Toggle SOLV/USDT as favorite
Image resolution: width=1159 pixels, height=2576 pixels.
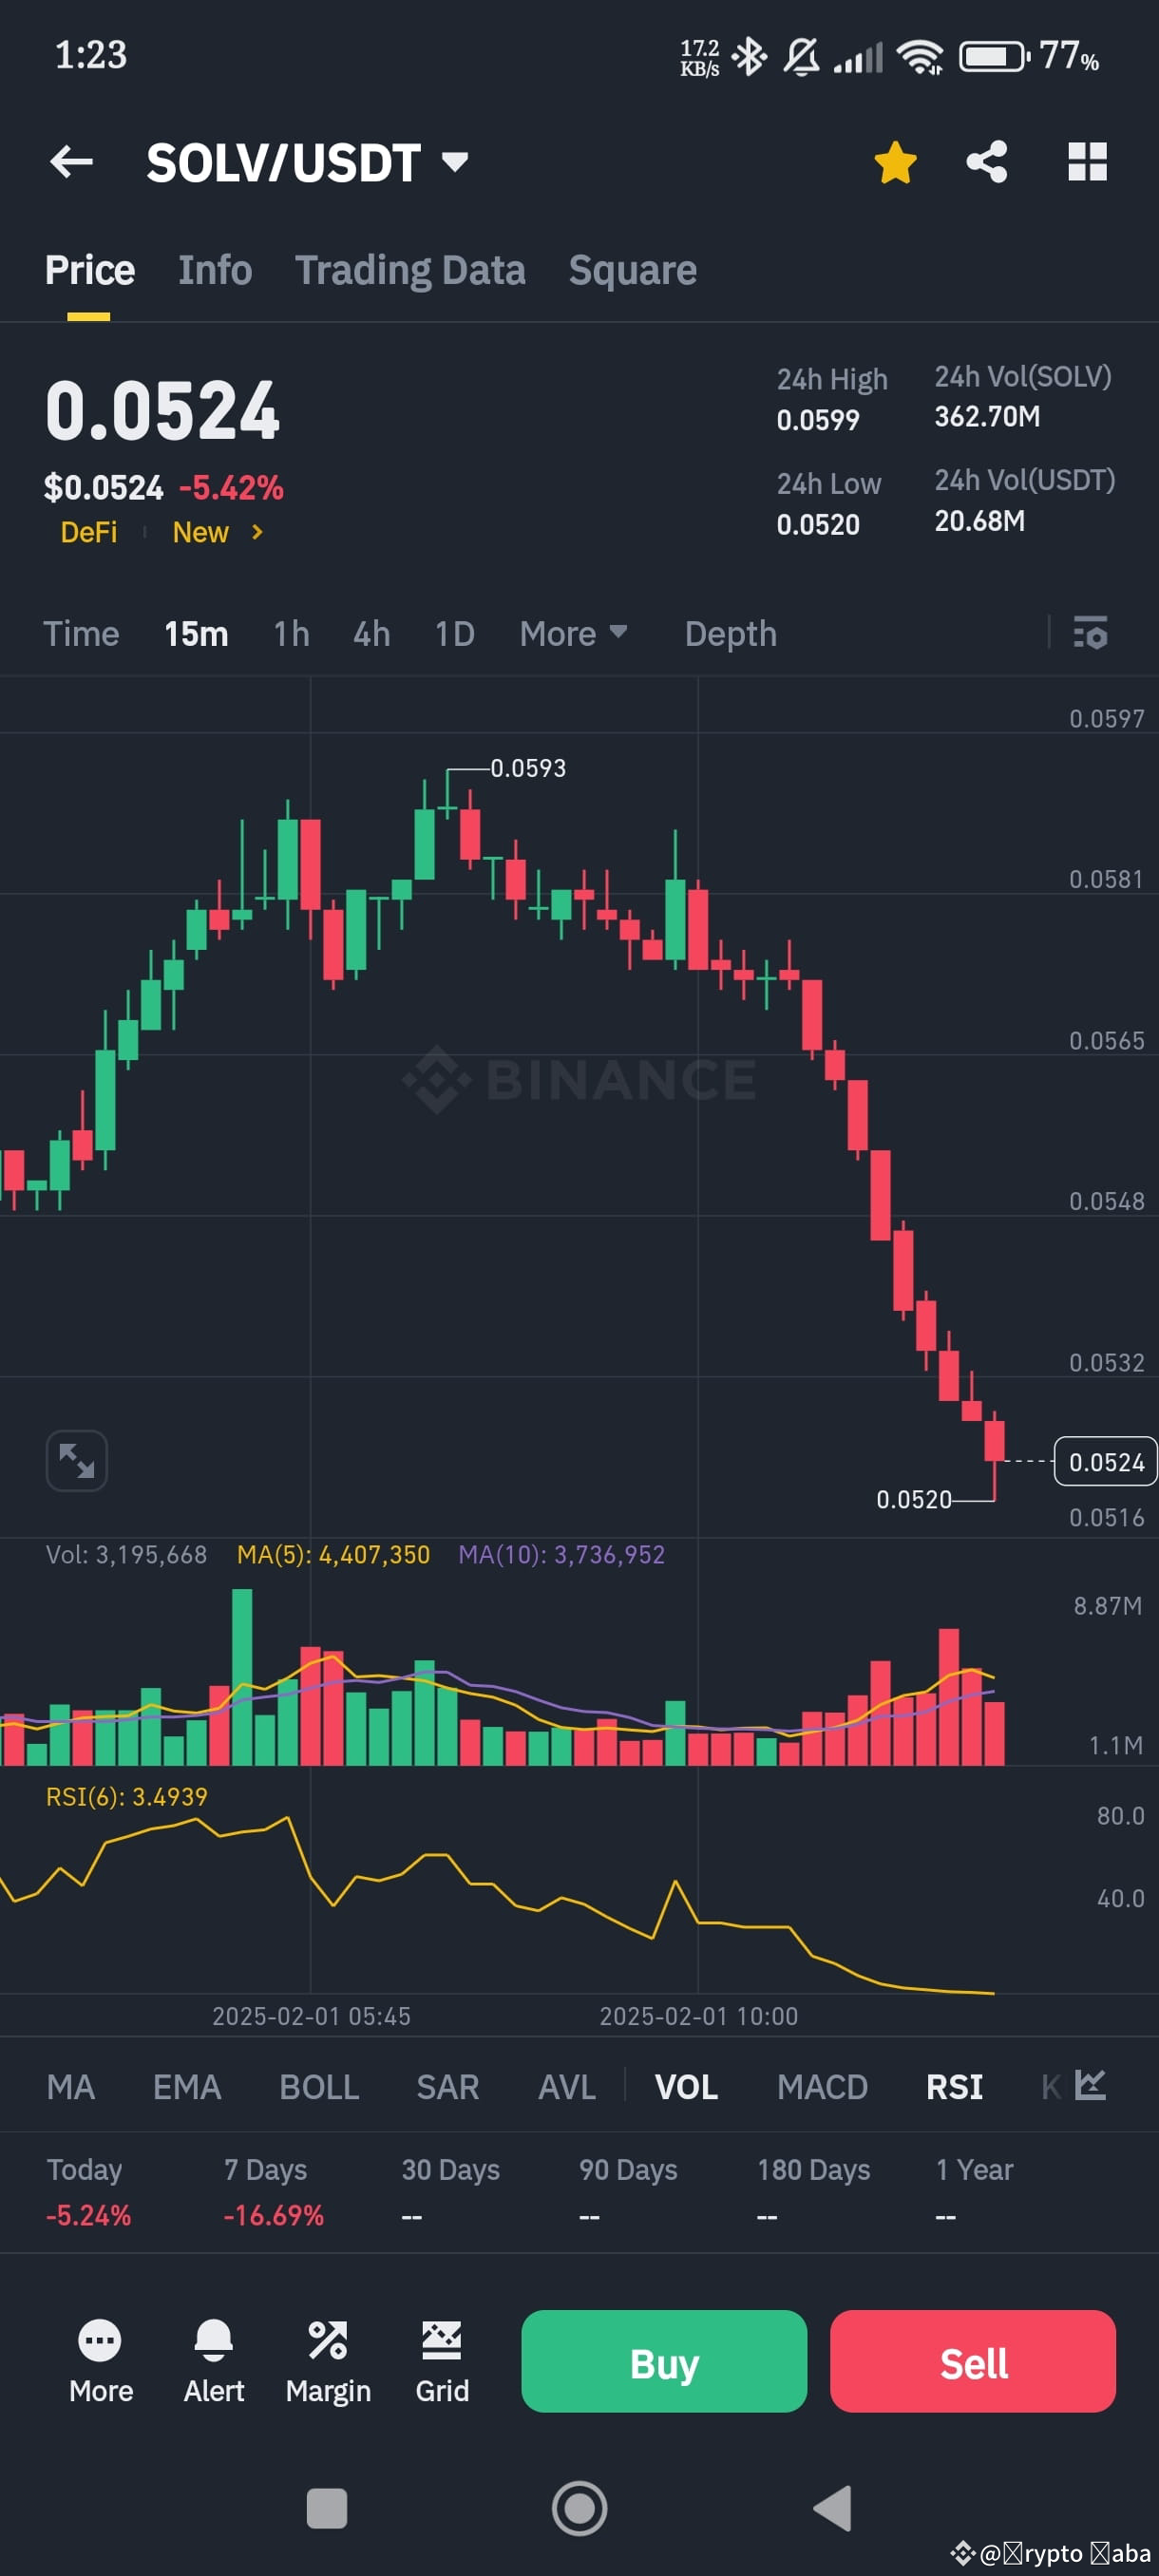pyautogui.click(x=895, y=161)
